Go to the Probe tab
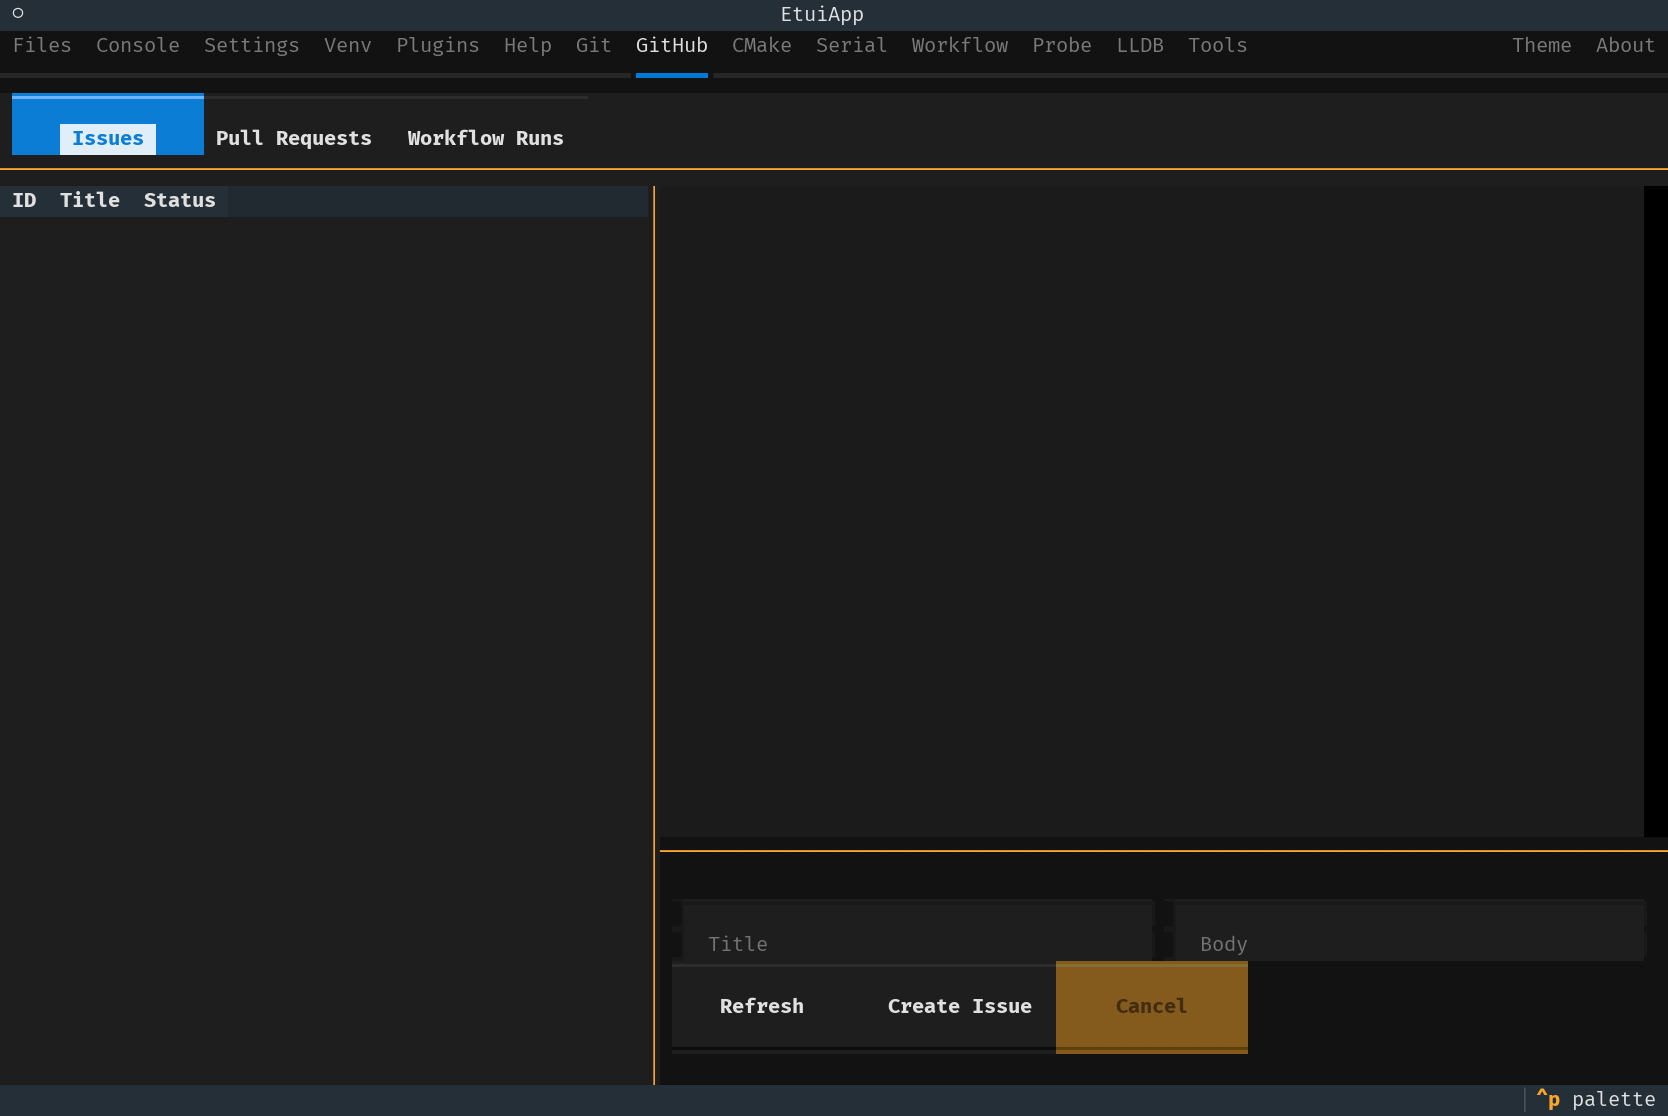Image resolution: width=1668 pixels, height=1116 pixels. point(1062,45)
